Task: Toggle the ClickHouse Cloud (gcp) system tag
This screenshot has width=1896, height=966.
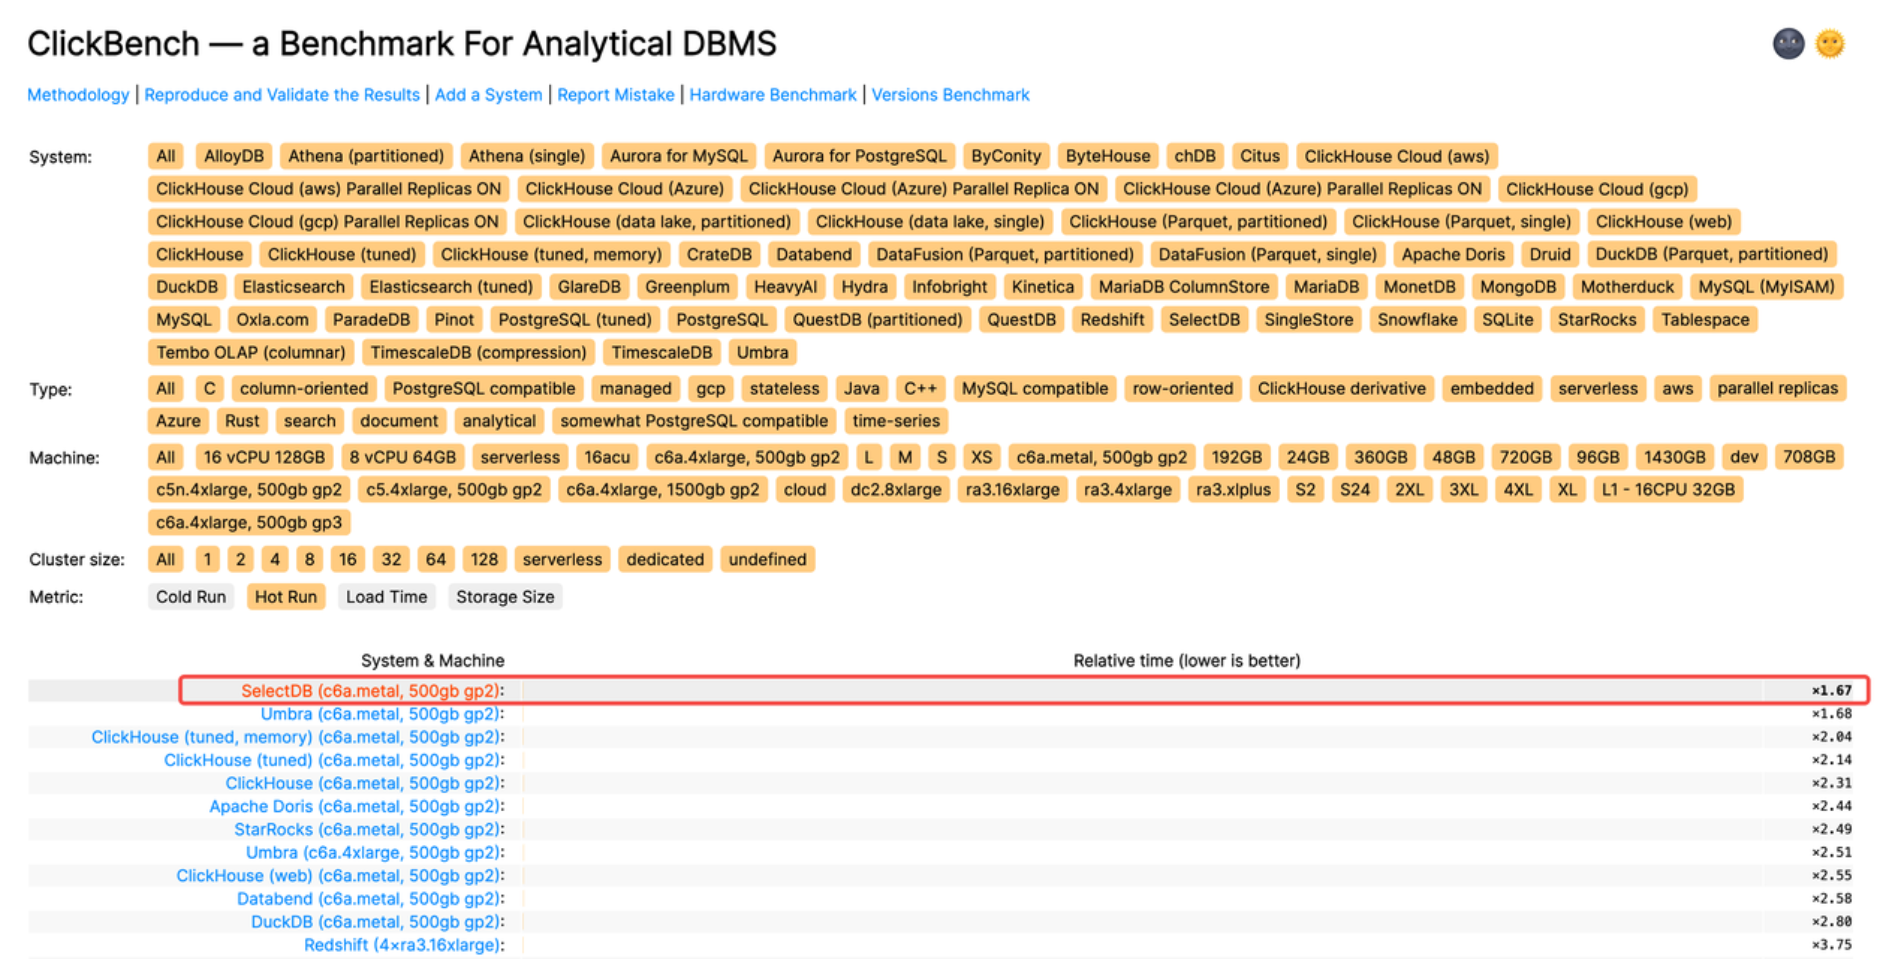Action: (1597, 189)
